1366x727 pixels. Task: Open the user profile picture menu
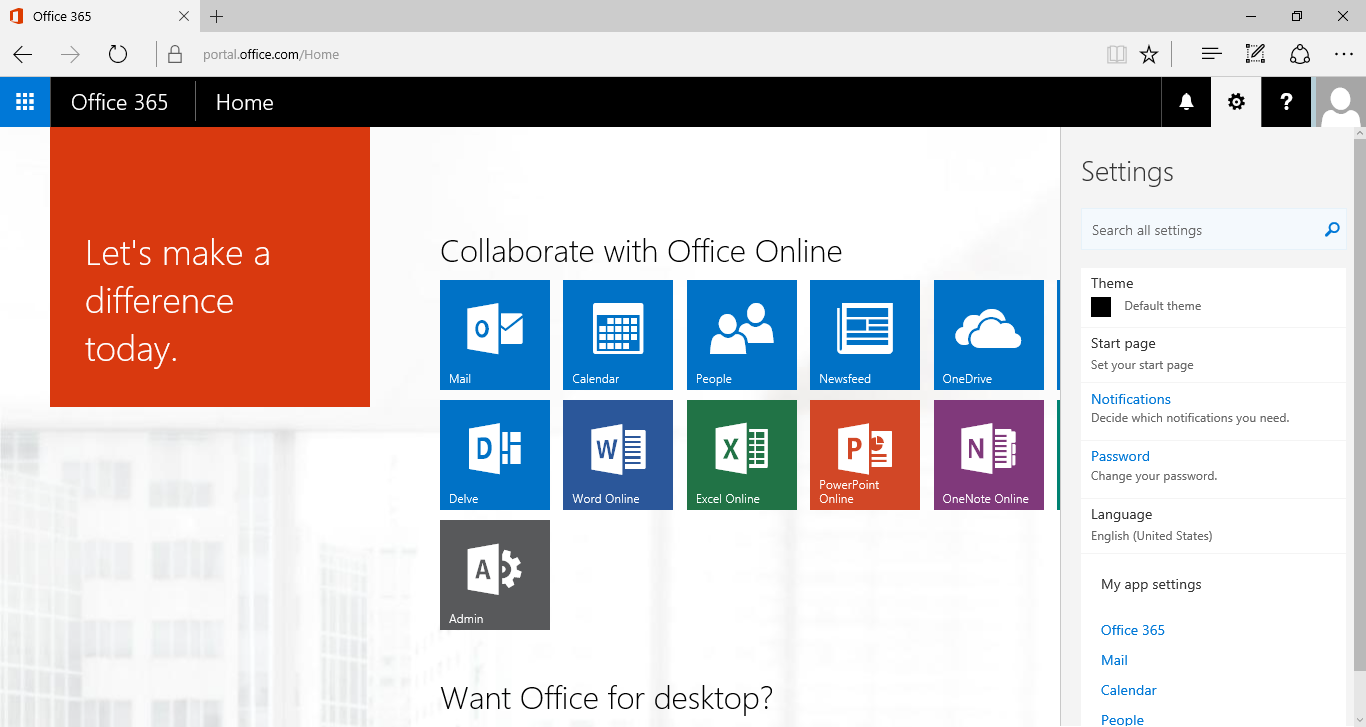click(1340, 102)
